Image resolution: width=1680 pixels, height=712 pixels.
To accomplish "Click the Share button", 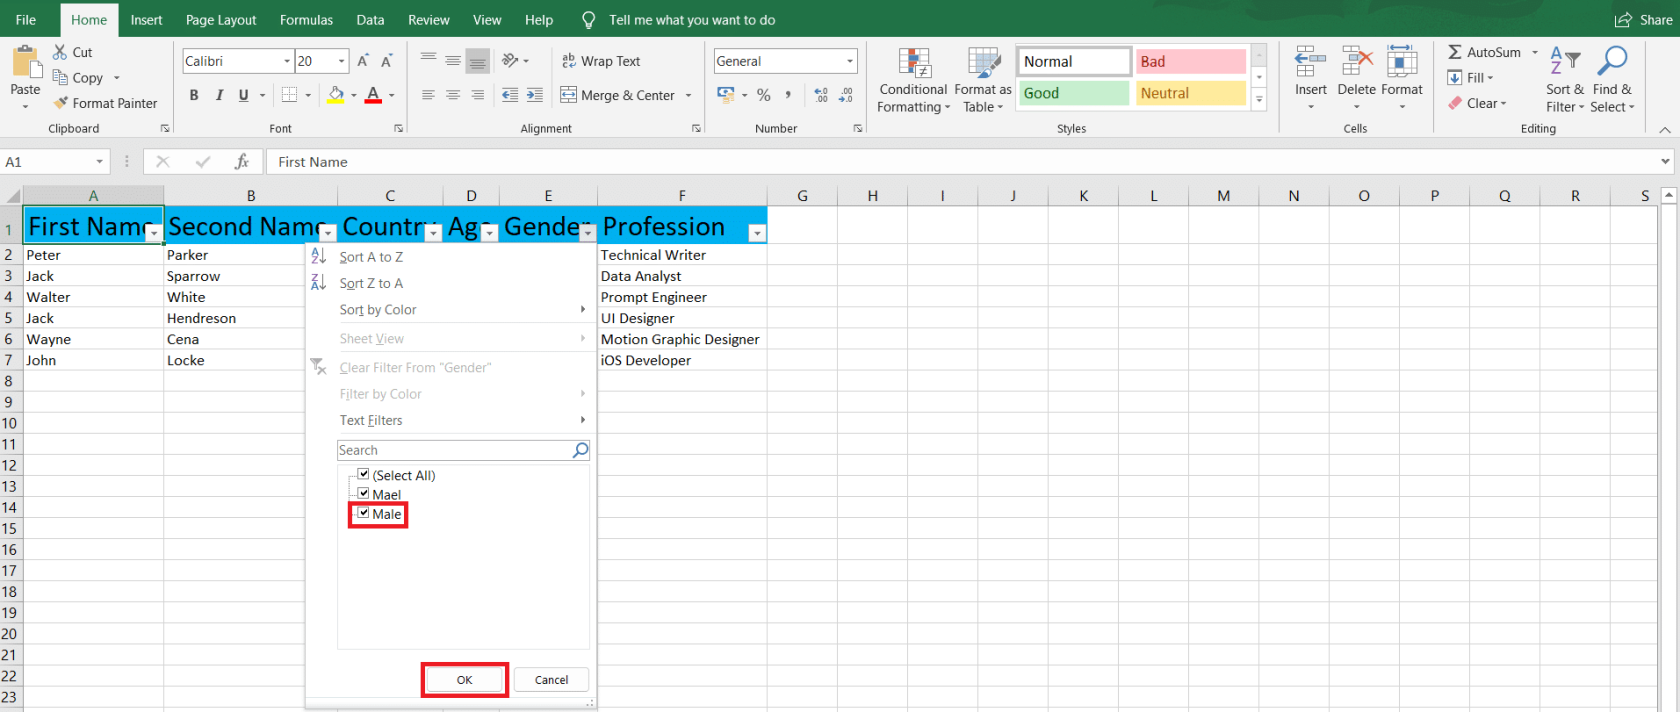I will [1644, 20].
